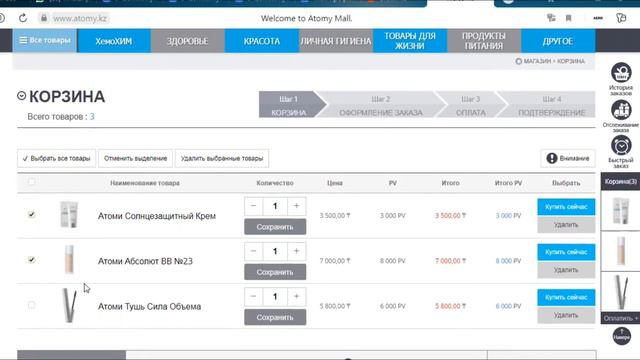
Task: Click the Корзина(3) side panel header
Action: (620, 182)
